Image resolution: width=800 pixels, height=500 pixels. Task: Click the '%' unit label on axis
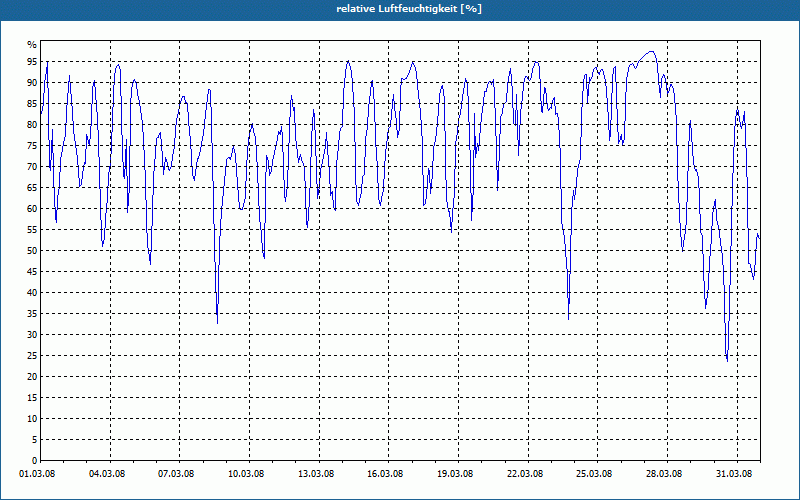click(32, 45)
